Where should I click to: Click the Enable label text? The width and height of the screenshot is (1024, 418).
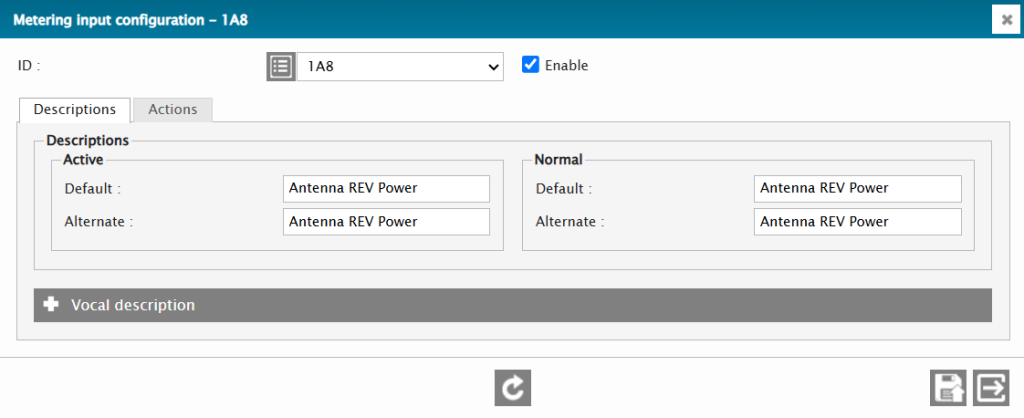[x=566, y=65]
